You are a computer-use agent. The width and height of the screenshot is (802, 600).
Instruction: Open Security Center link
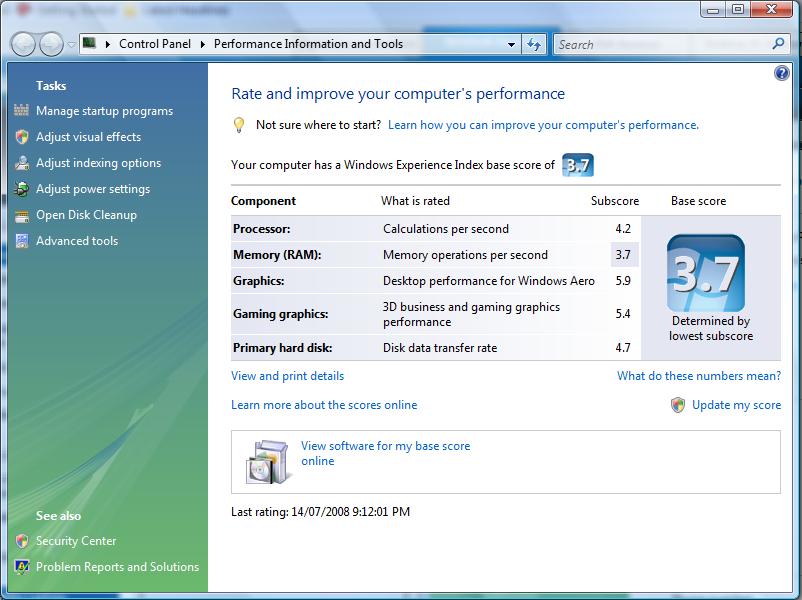pos(76,541)
